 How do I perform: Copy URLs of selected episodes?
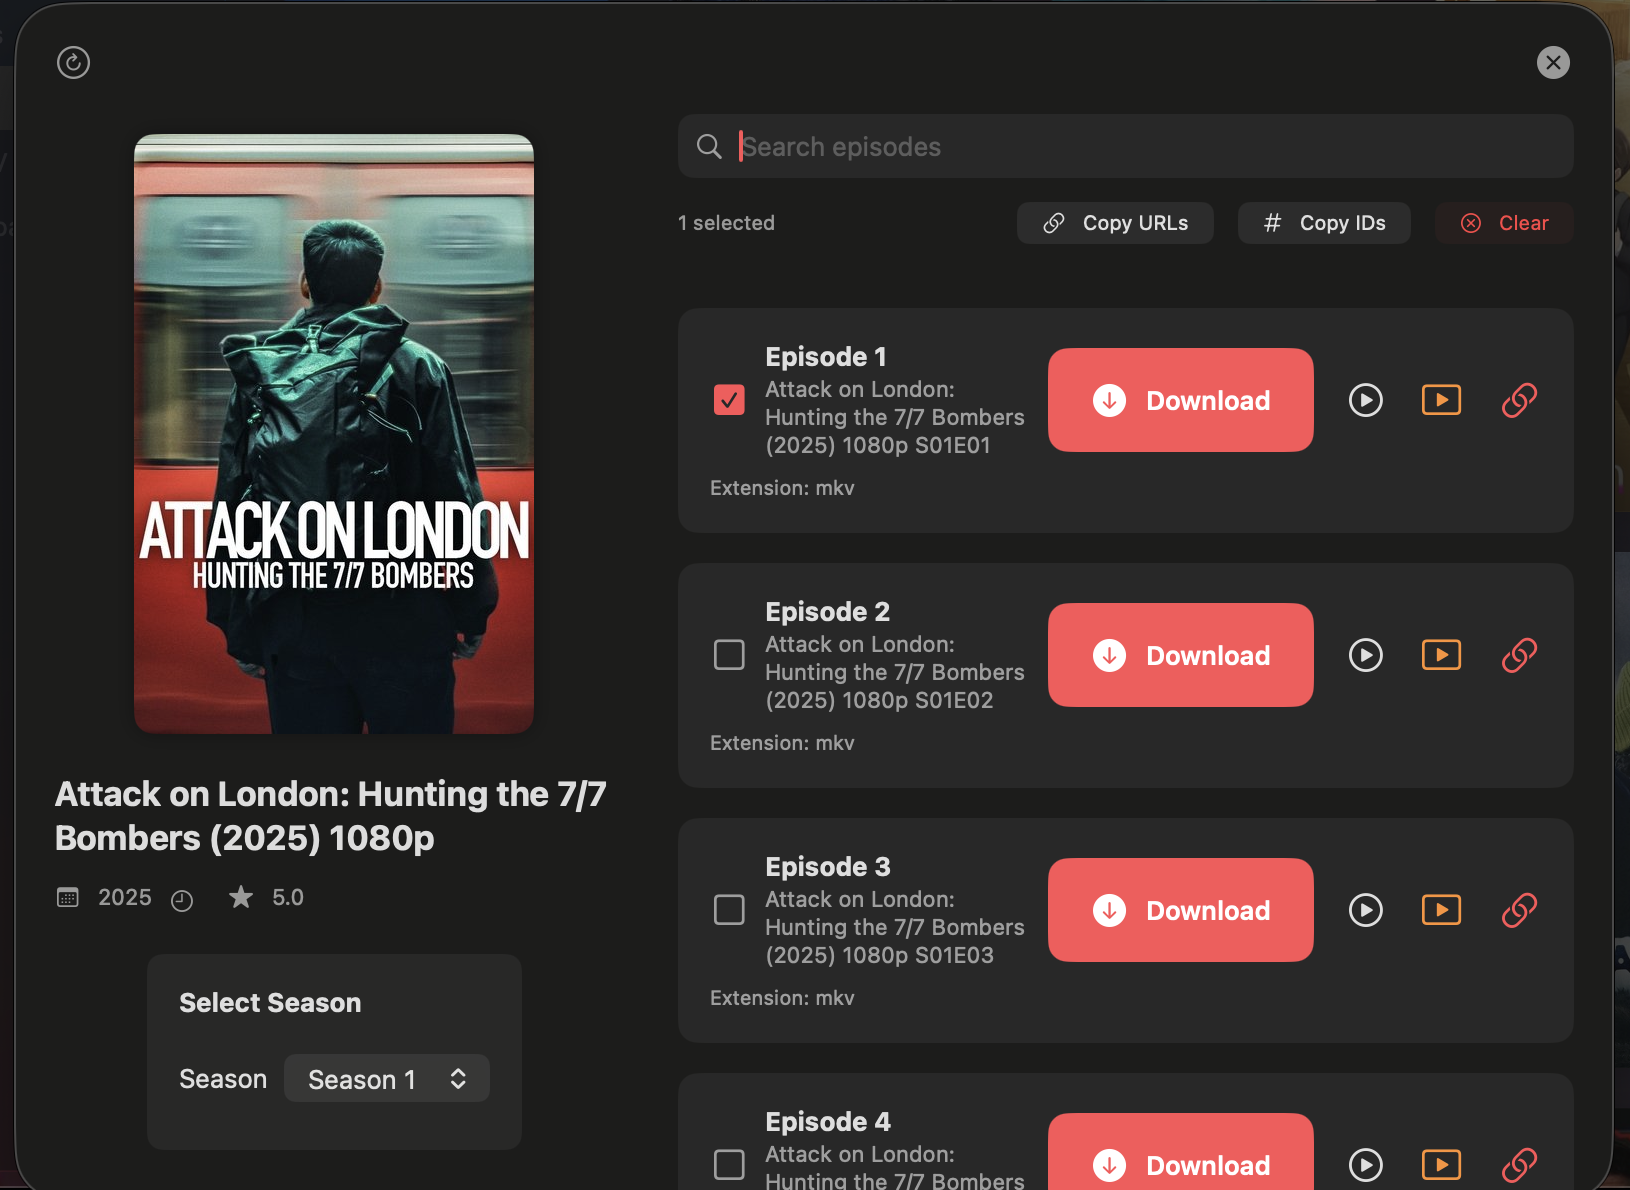click(1115, 223)
